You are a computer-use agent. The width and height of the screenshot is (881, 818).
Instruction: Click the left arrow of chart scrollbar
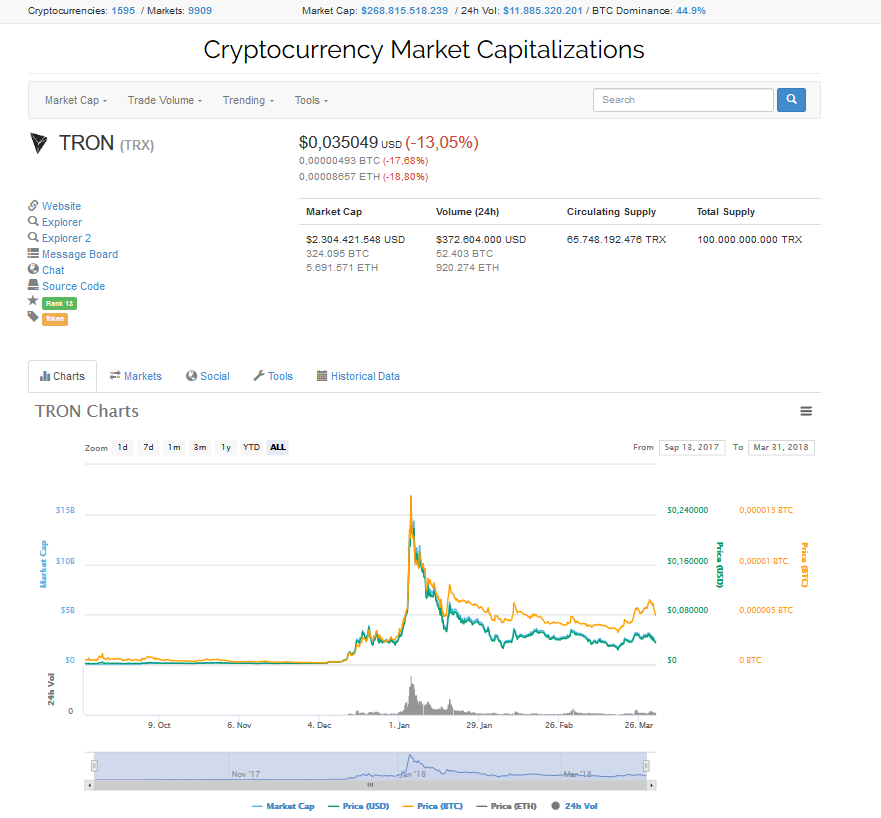89,785
